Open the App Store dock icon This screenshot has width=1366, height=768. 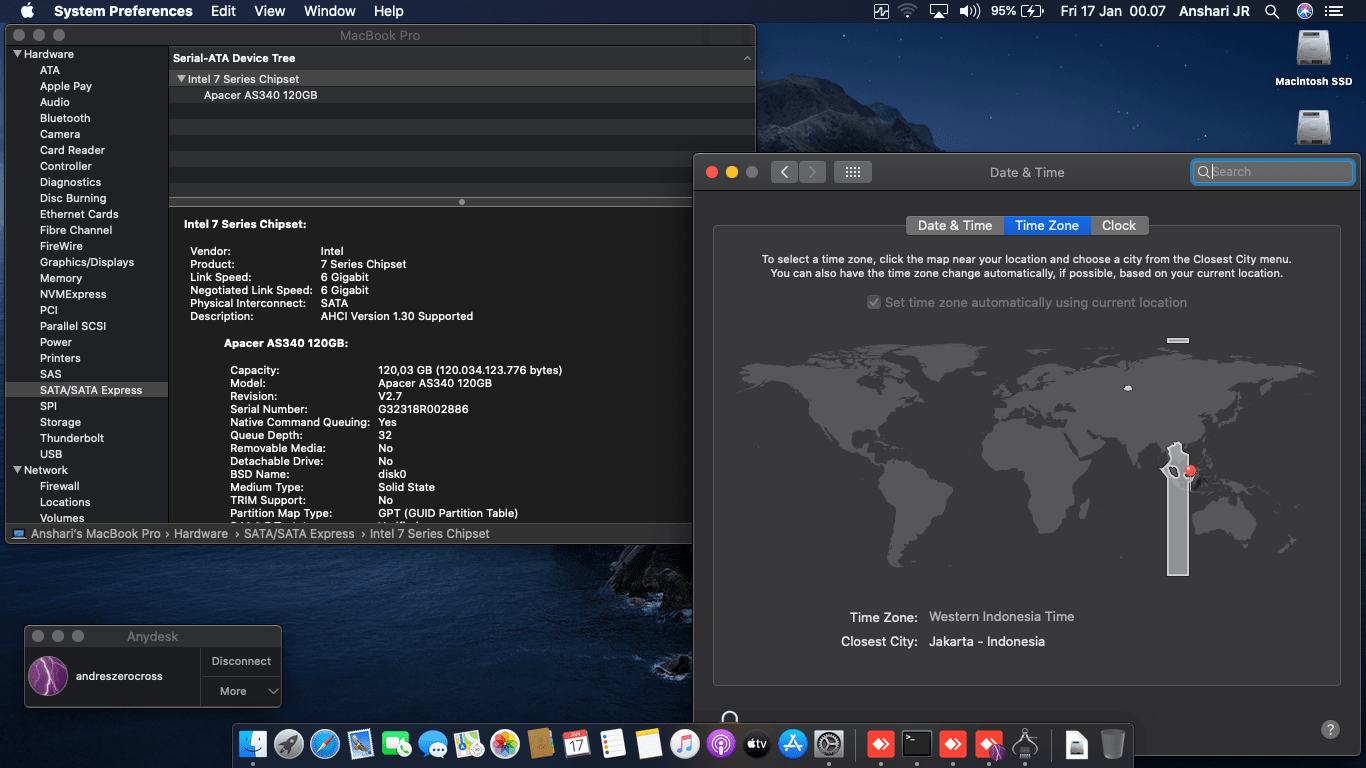pos(793,744)
